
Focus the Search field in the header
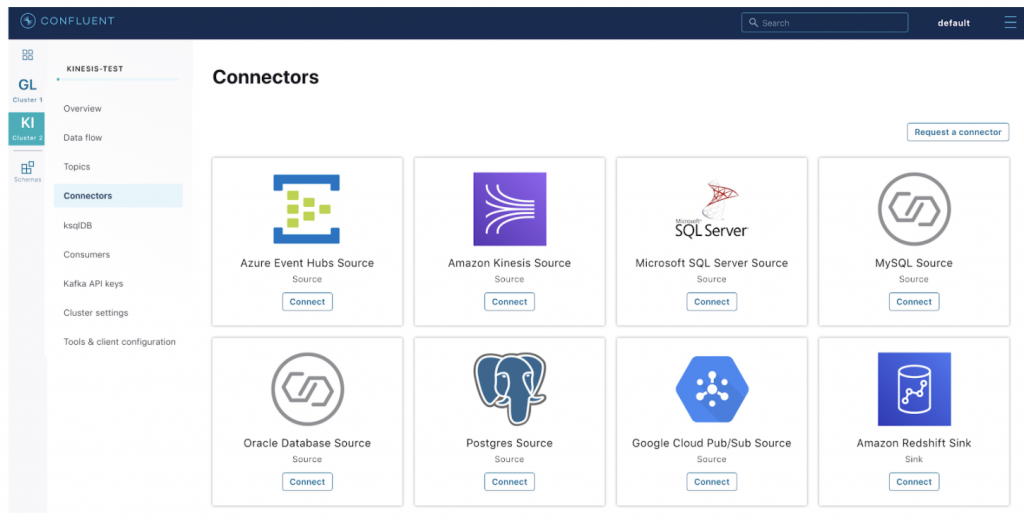pos(830,22)
